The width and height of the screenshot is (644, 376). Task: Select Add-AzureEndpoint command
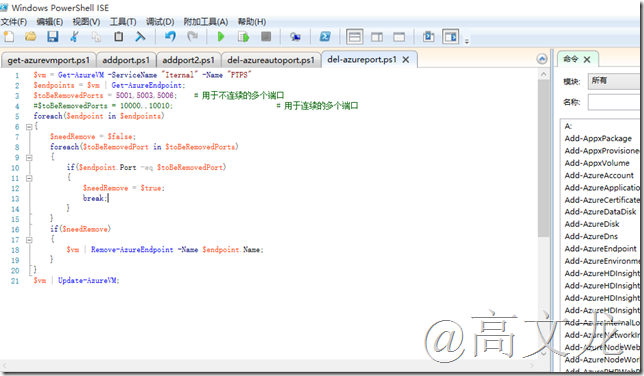coord(600,249)
